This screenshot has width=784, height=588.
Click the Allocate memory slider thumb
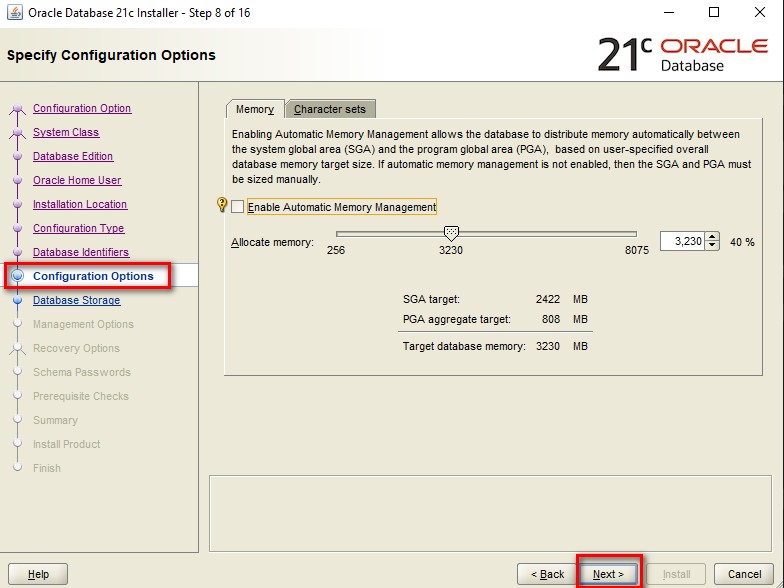tap(451, 232)
